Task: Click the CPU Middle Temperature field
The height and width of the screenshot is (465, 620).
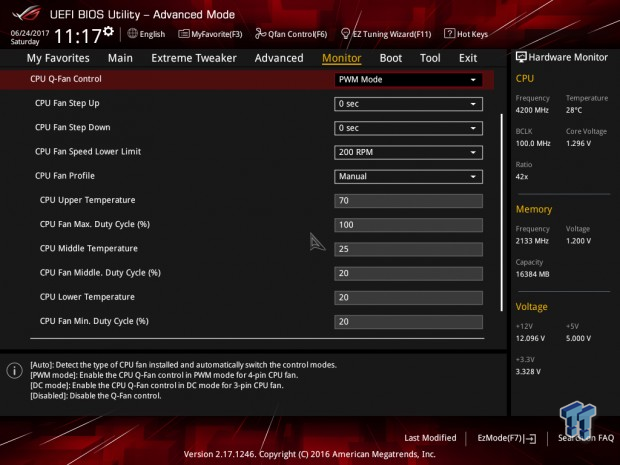Action: 408,249
